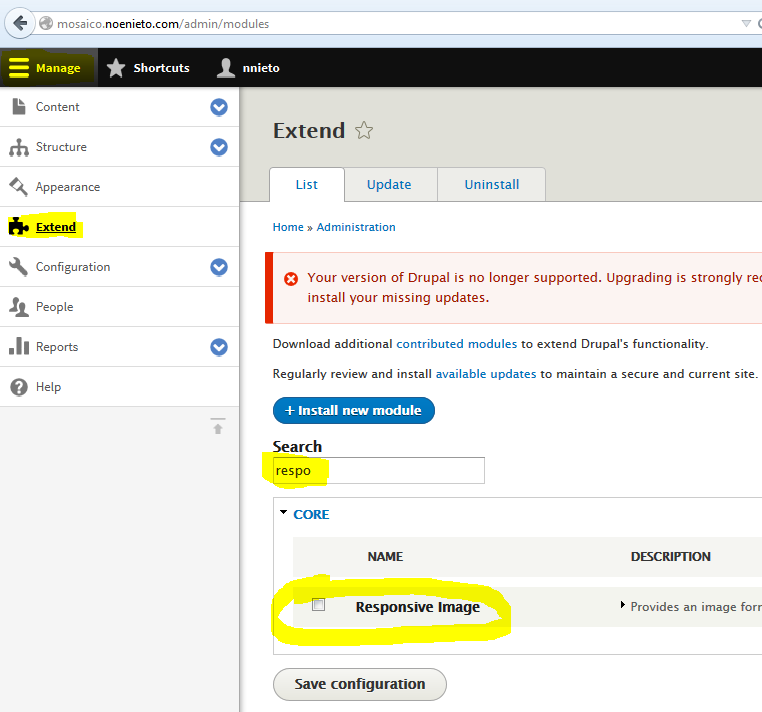This screenshot has width=762, height=712.
Task: Open the Appearance admin link
Action: (68, 187)
